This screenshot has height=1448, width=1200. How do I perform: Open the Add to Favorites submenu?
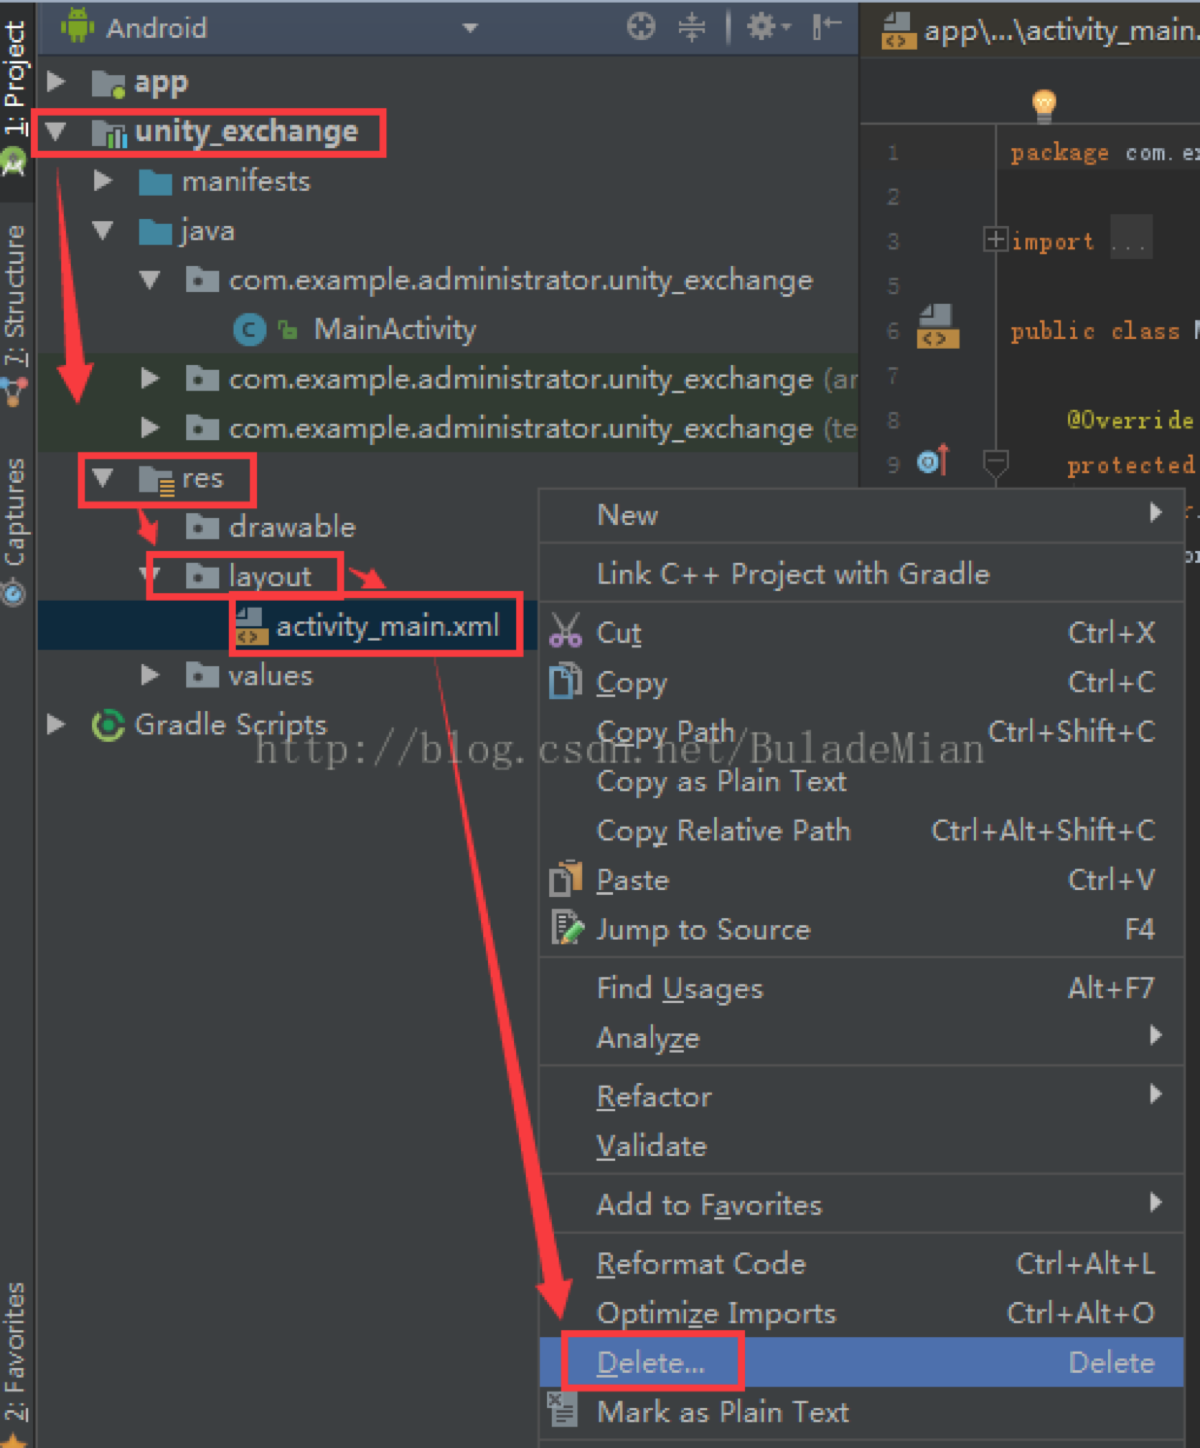point(861,1205)
